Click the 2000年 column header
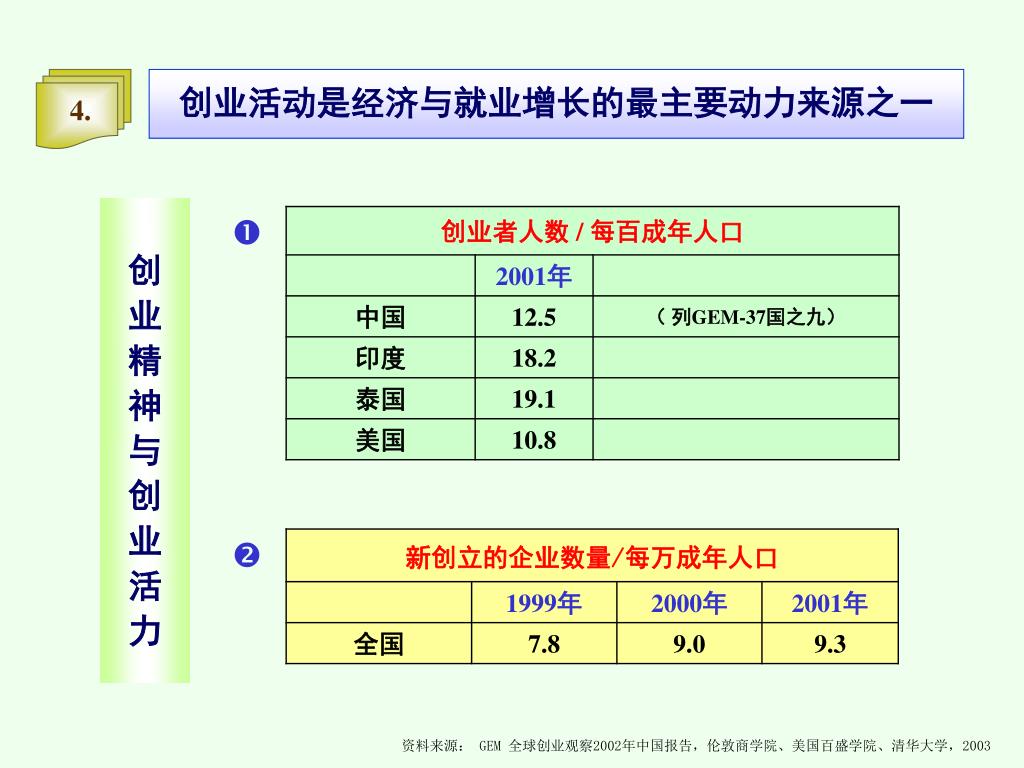Screen dimensions: 1024x768 pos(689,603)
